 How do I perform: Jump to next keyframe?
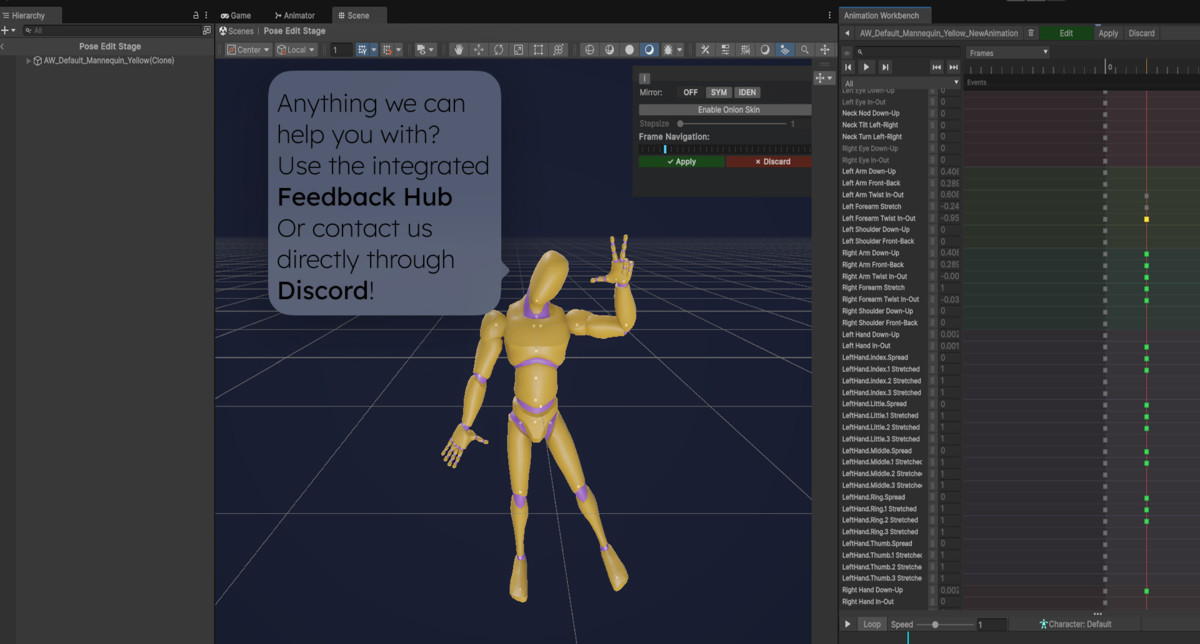pos(953,67)
